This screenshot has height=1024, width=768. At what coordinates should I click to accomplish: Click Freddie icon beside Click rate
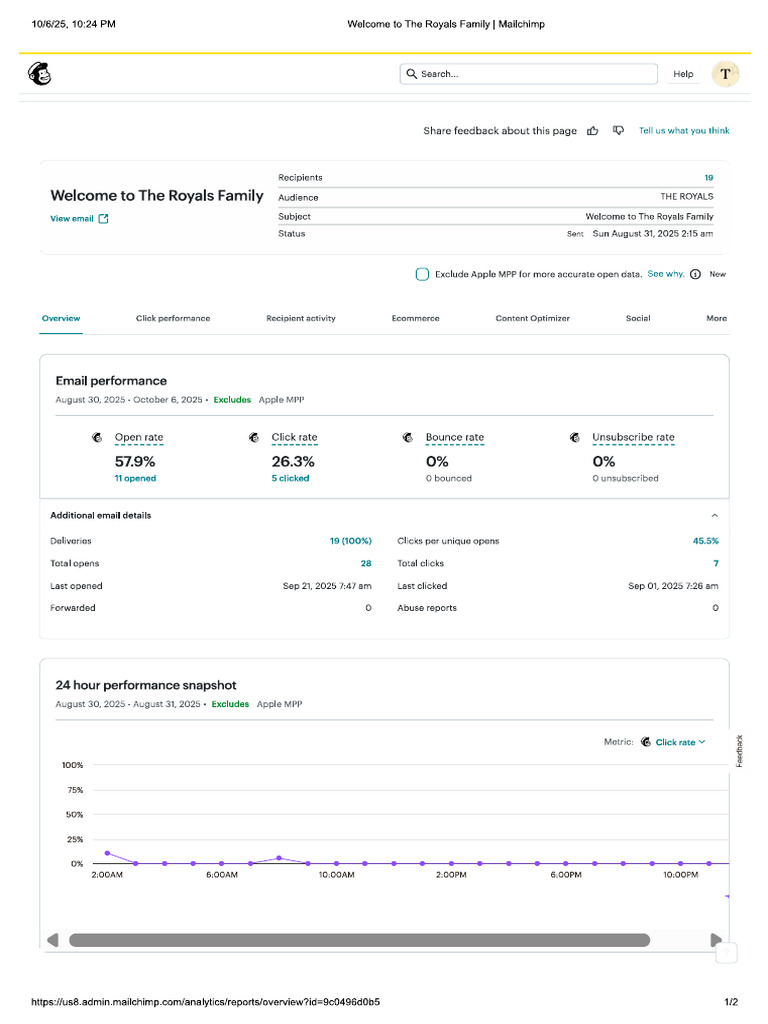coord(253,438)
